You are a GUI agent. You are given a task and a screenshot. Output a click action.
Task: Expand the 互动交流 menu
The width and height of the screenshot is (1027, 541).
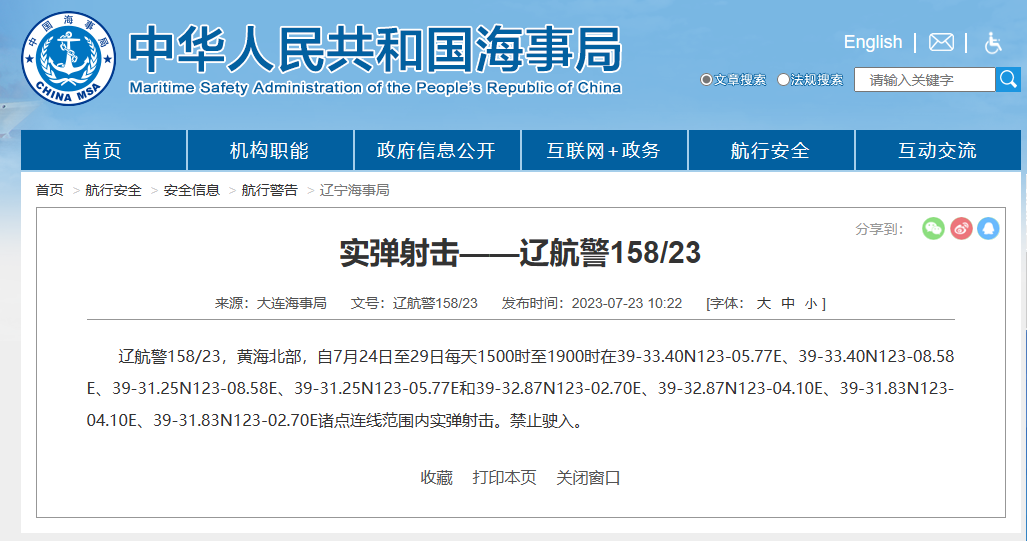(937, 151)
